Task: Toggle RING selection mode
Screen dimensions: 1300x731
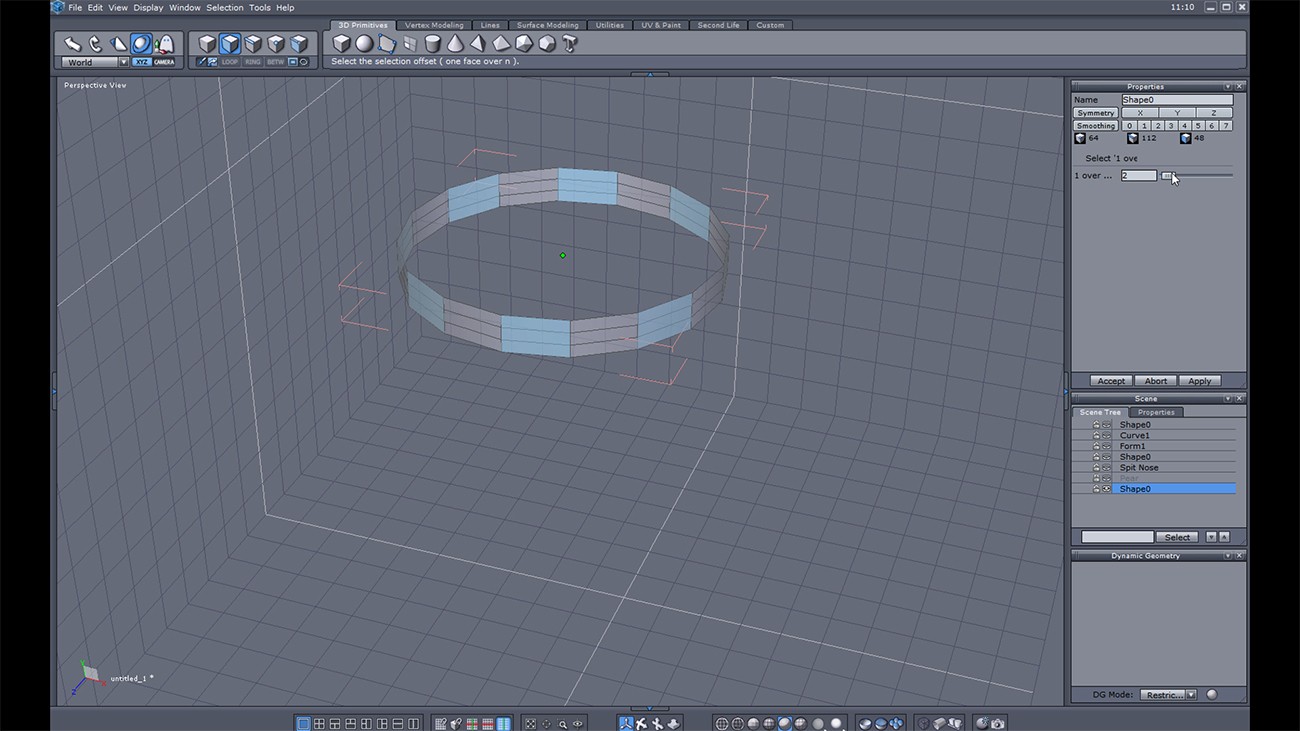Action: coord(253,62)
